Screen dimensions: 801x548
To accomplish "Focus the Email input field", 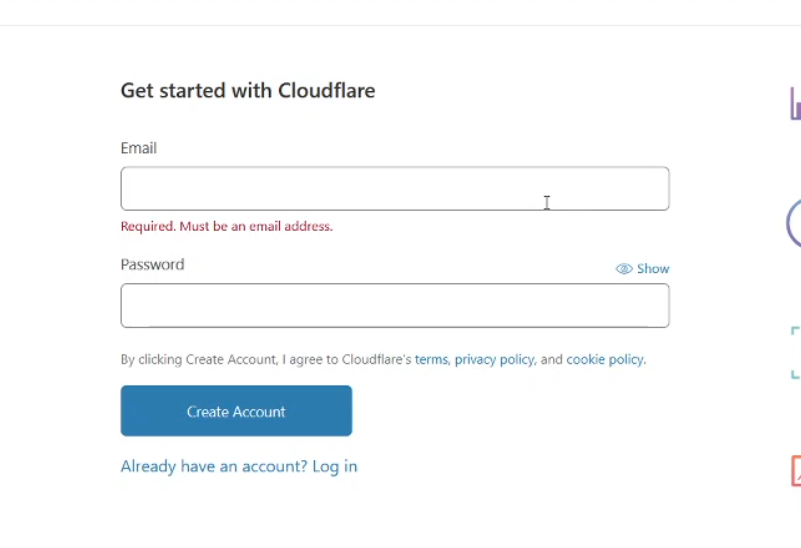I will point(395,188).
